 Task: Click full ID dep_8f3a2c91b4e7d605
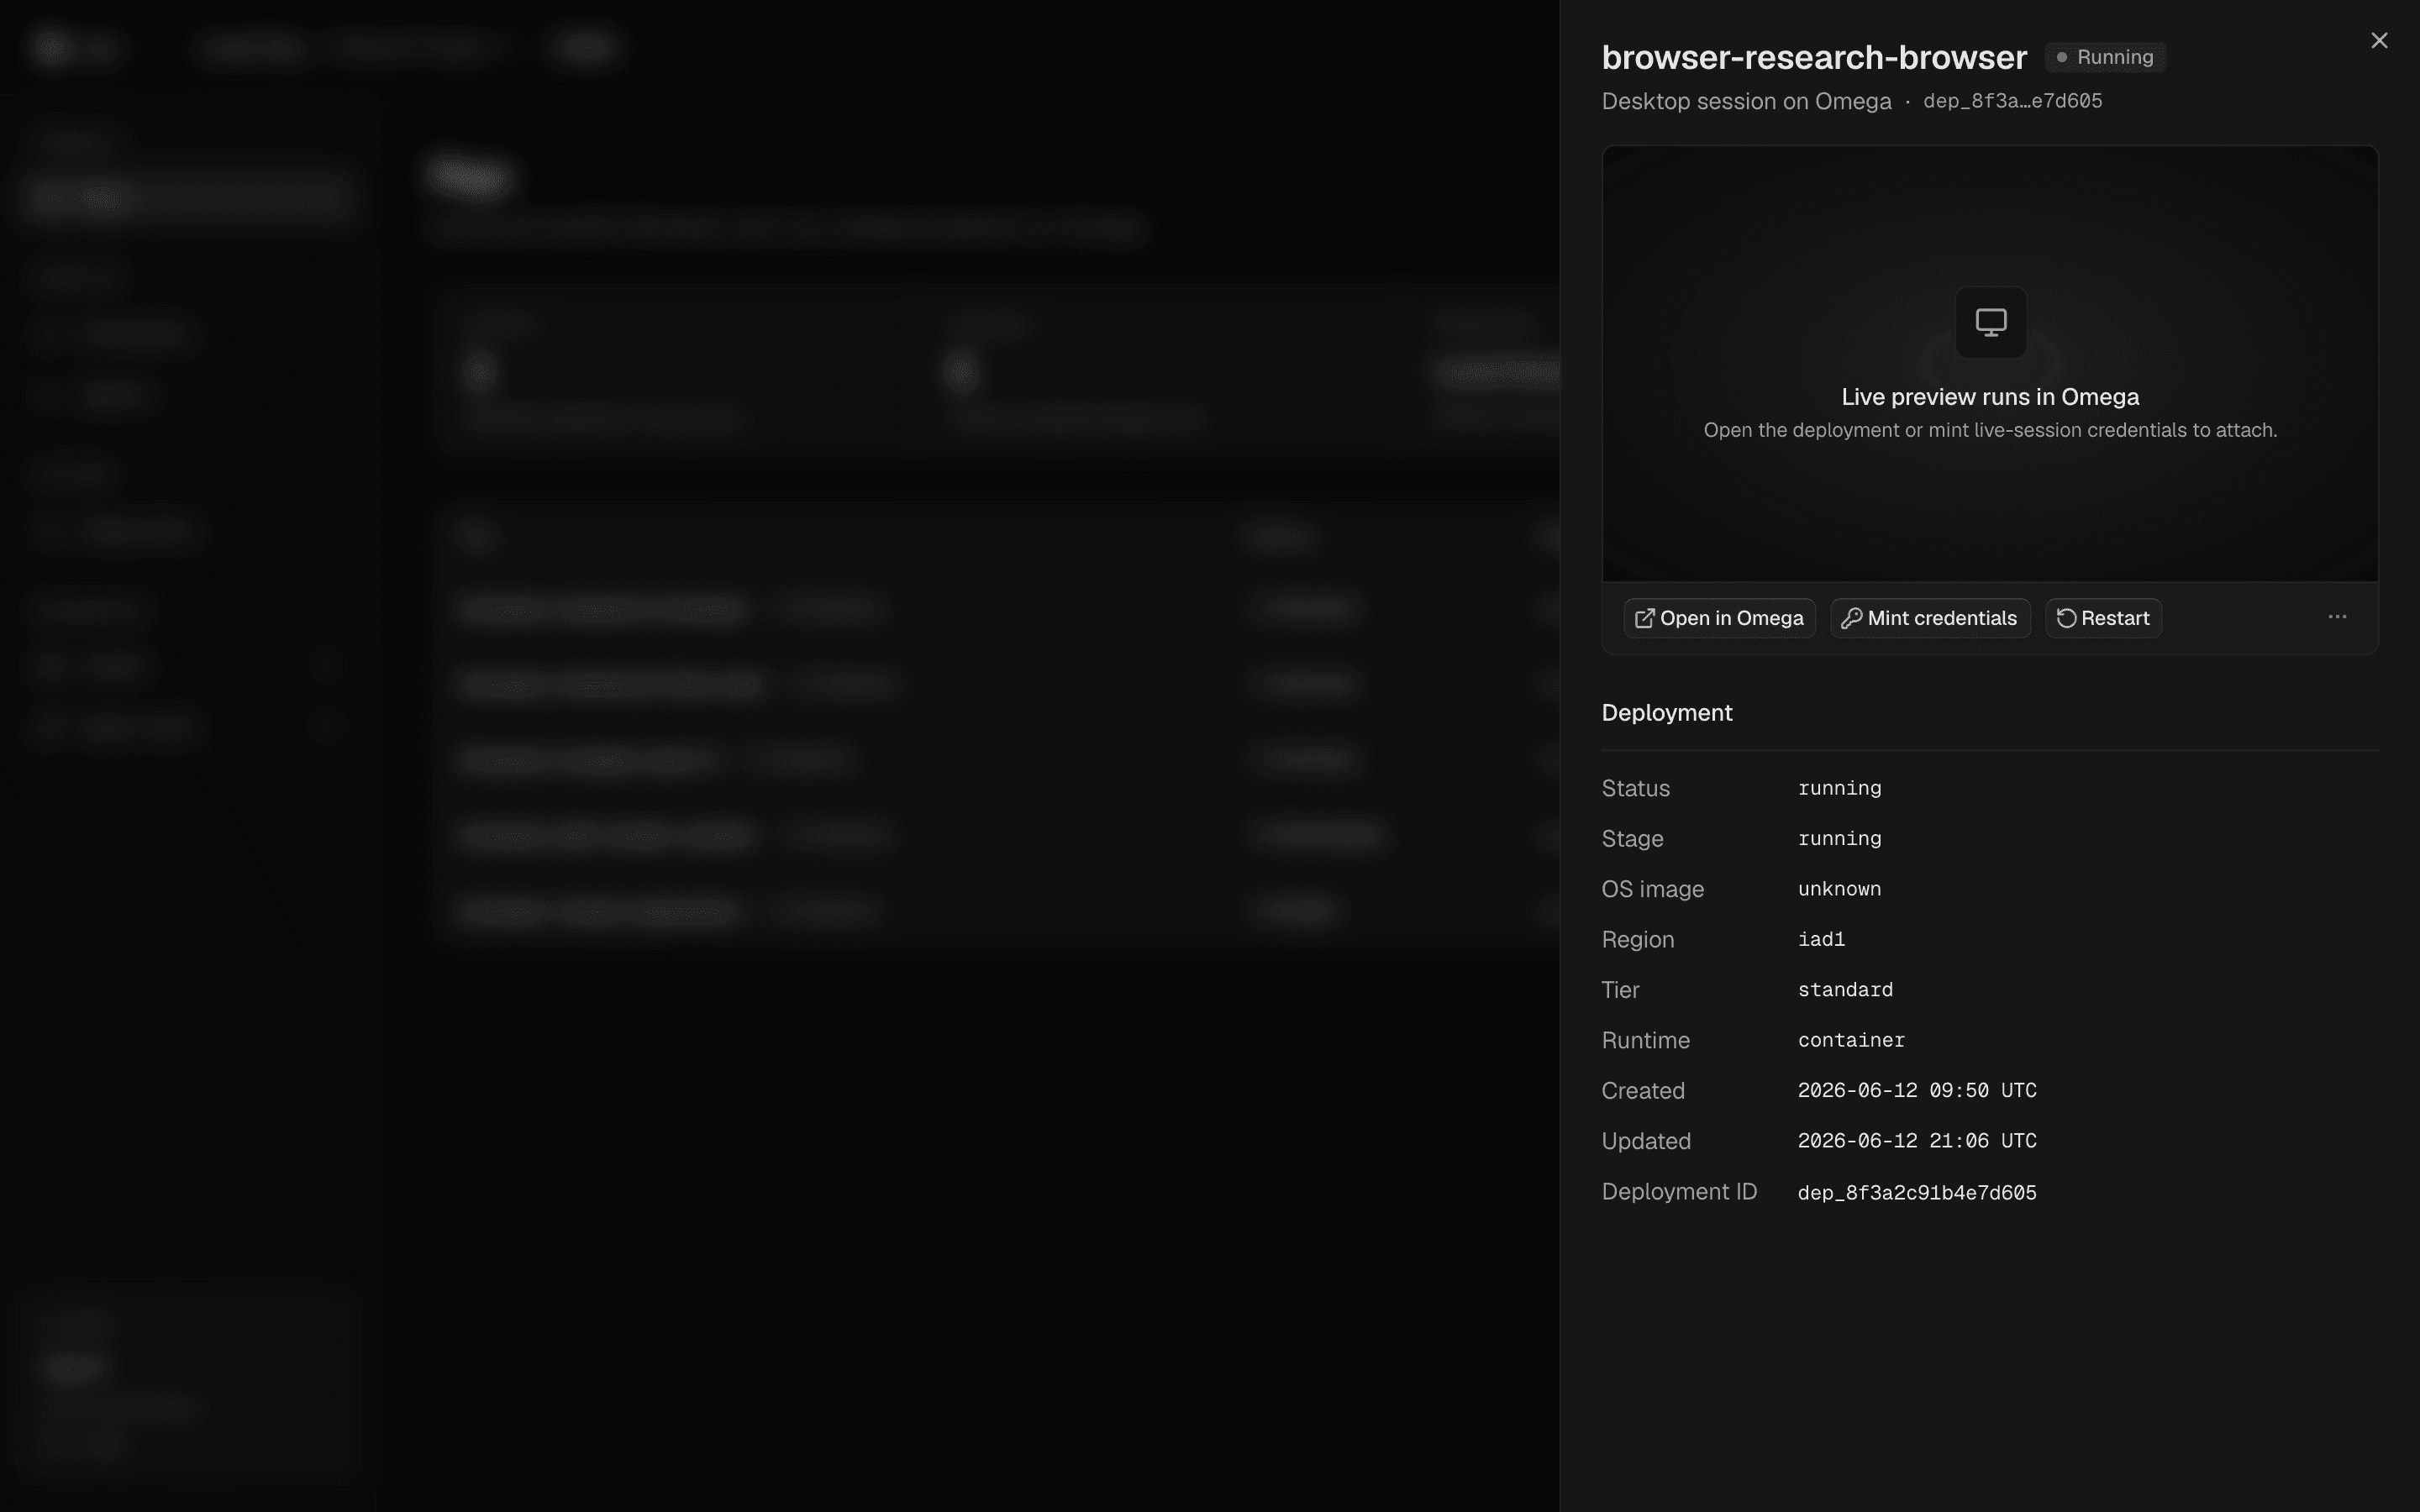pyautogui.click(x=1917, y=1192)
